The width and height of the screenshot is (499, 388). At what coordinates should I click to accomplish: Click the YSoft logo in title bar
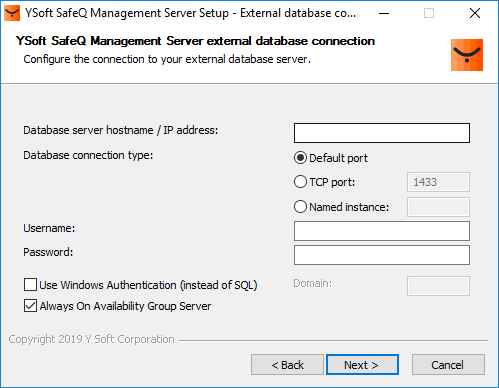click(12, 13)
